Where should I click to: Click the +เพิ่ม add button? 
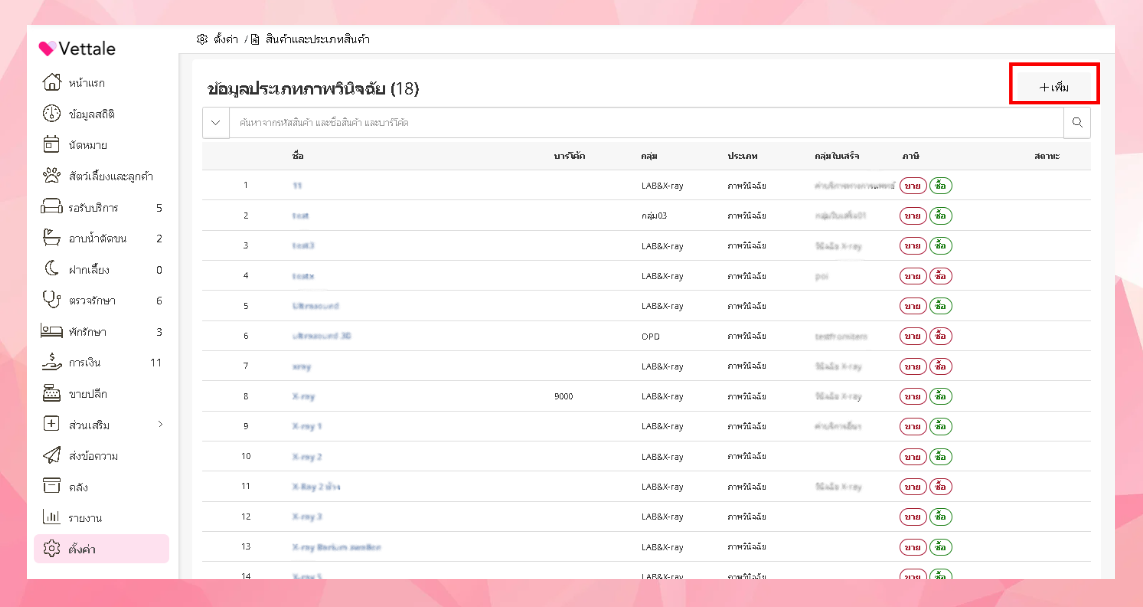coord(1054,87)
